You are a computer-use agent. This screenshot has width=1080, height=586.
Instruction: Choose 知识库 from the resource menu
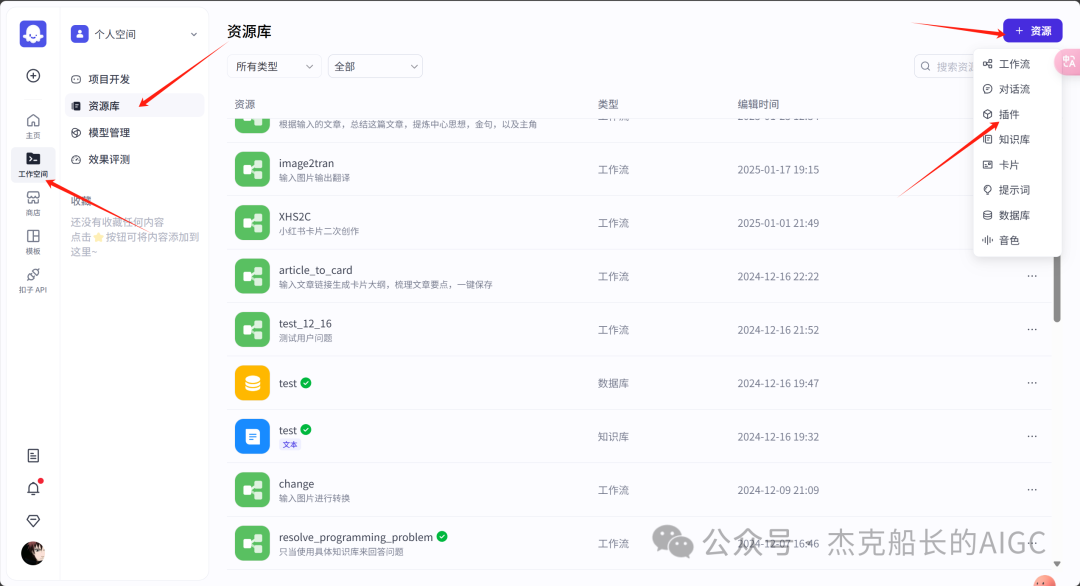[x=1017, y=139]
